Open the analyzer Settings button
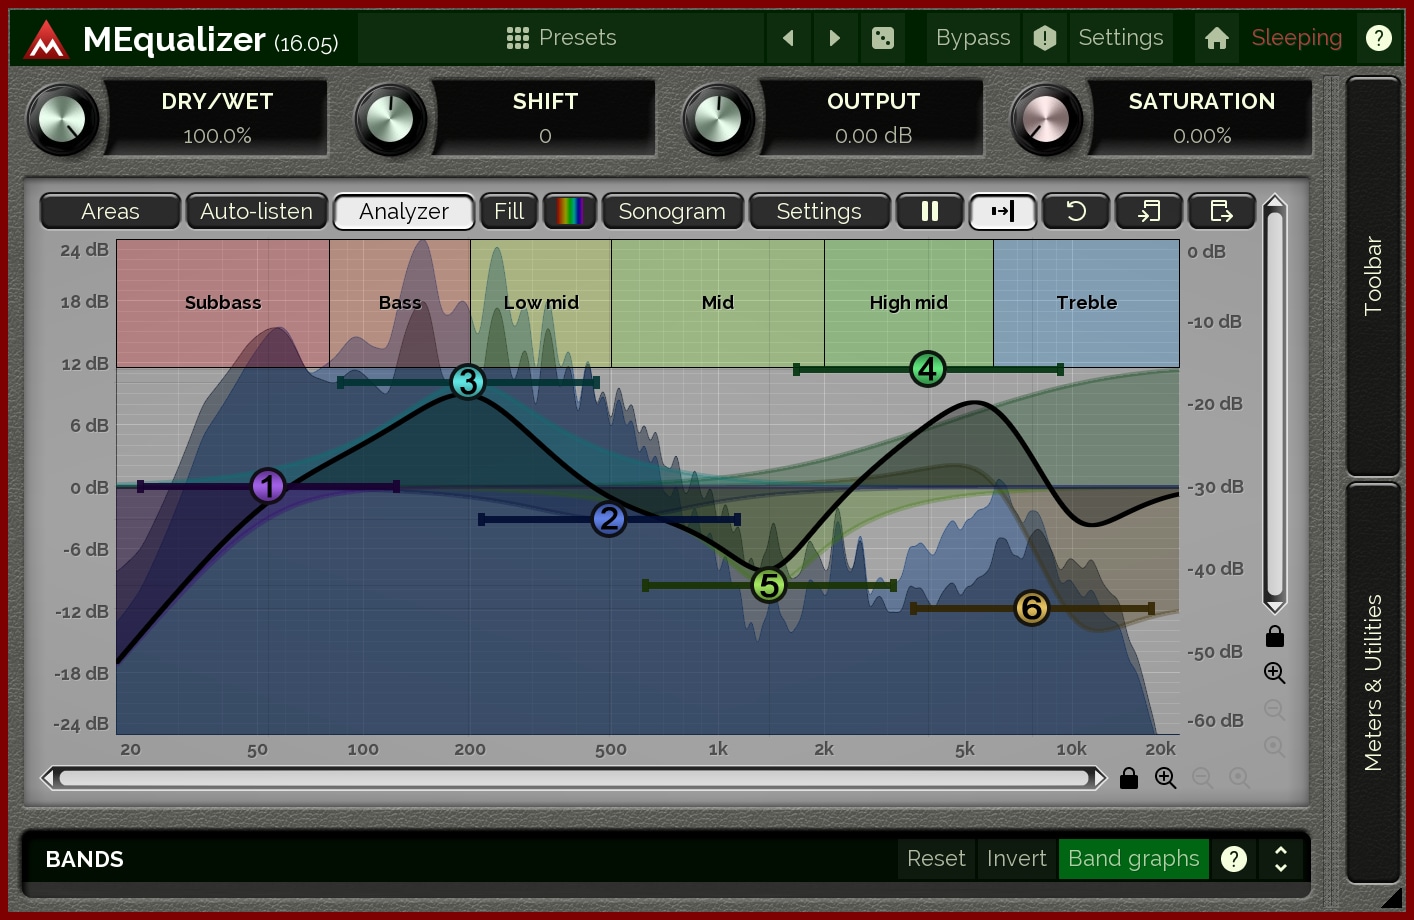The height and width of the screenshot is (920, 1414). [x=819, y=211]
